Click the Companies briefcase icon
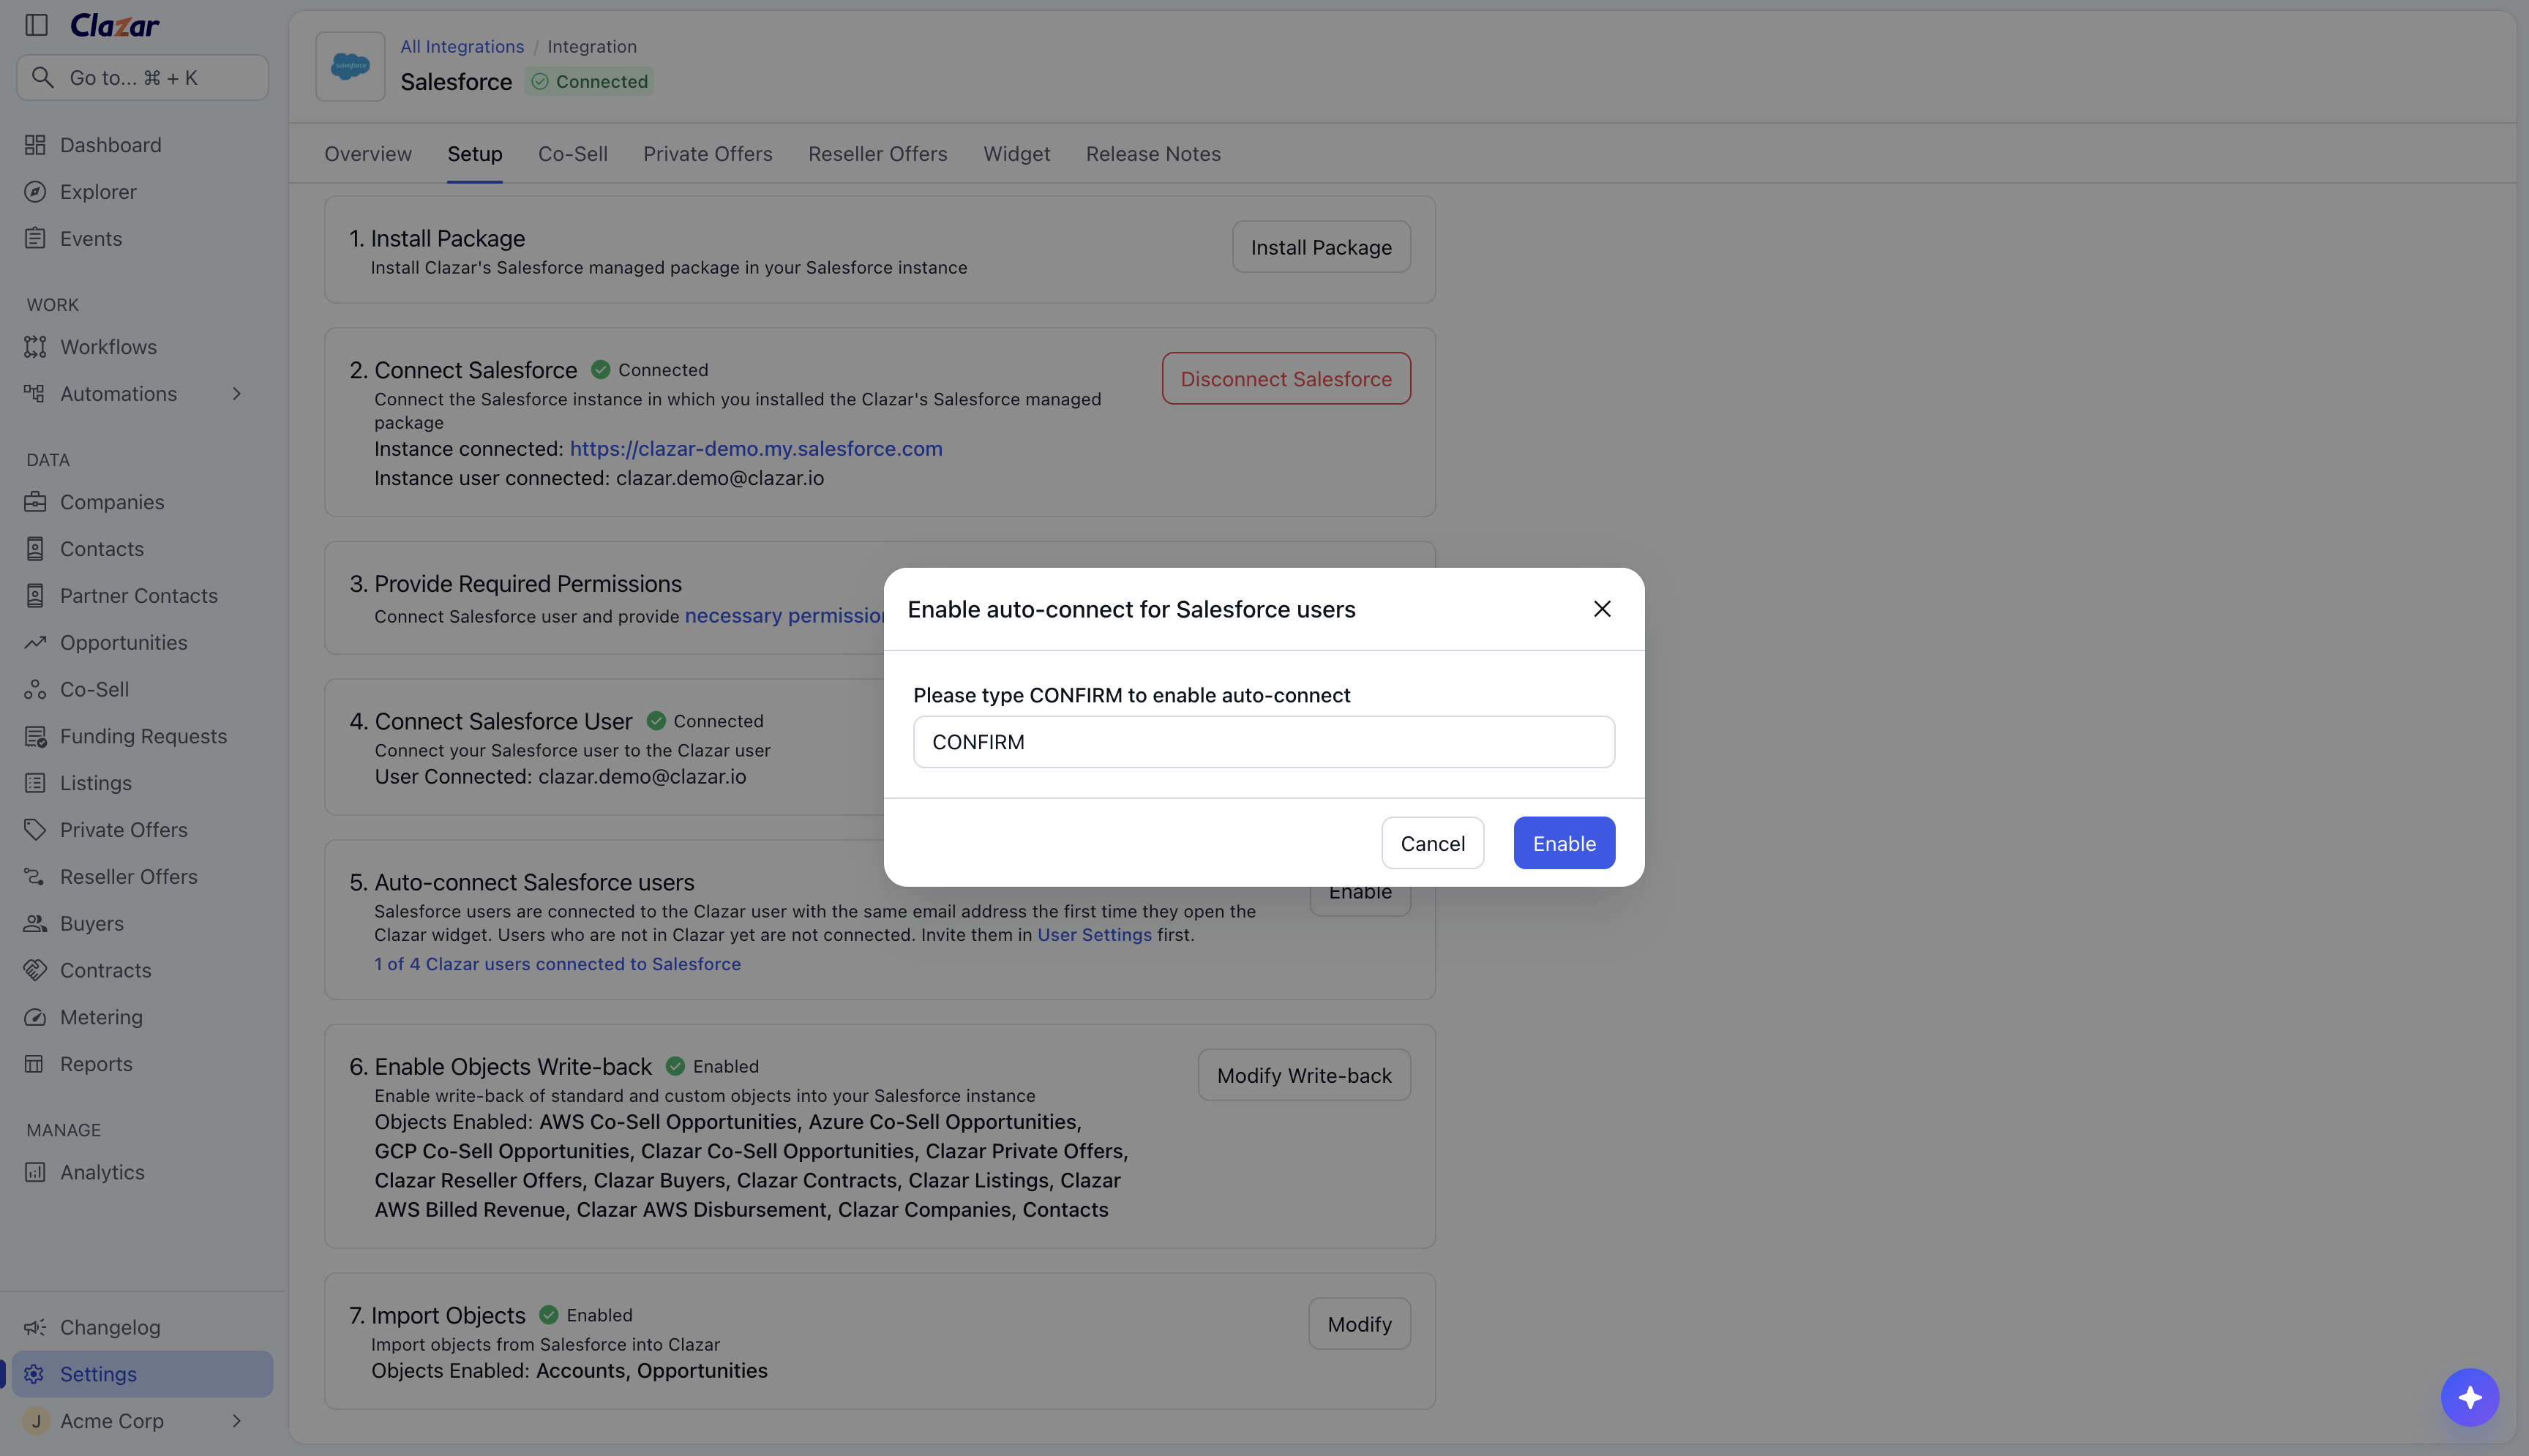 (x=35, y=502)
